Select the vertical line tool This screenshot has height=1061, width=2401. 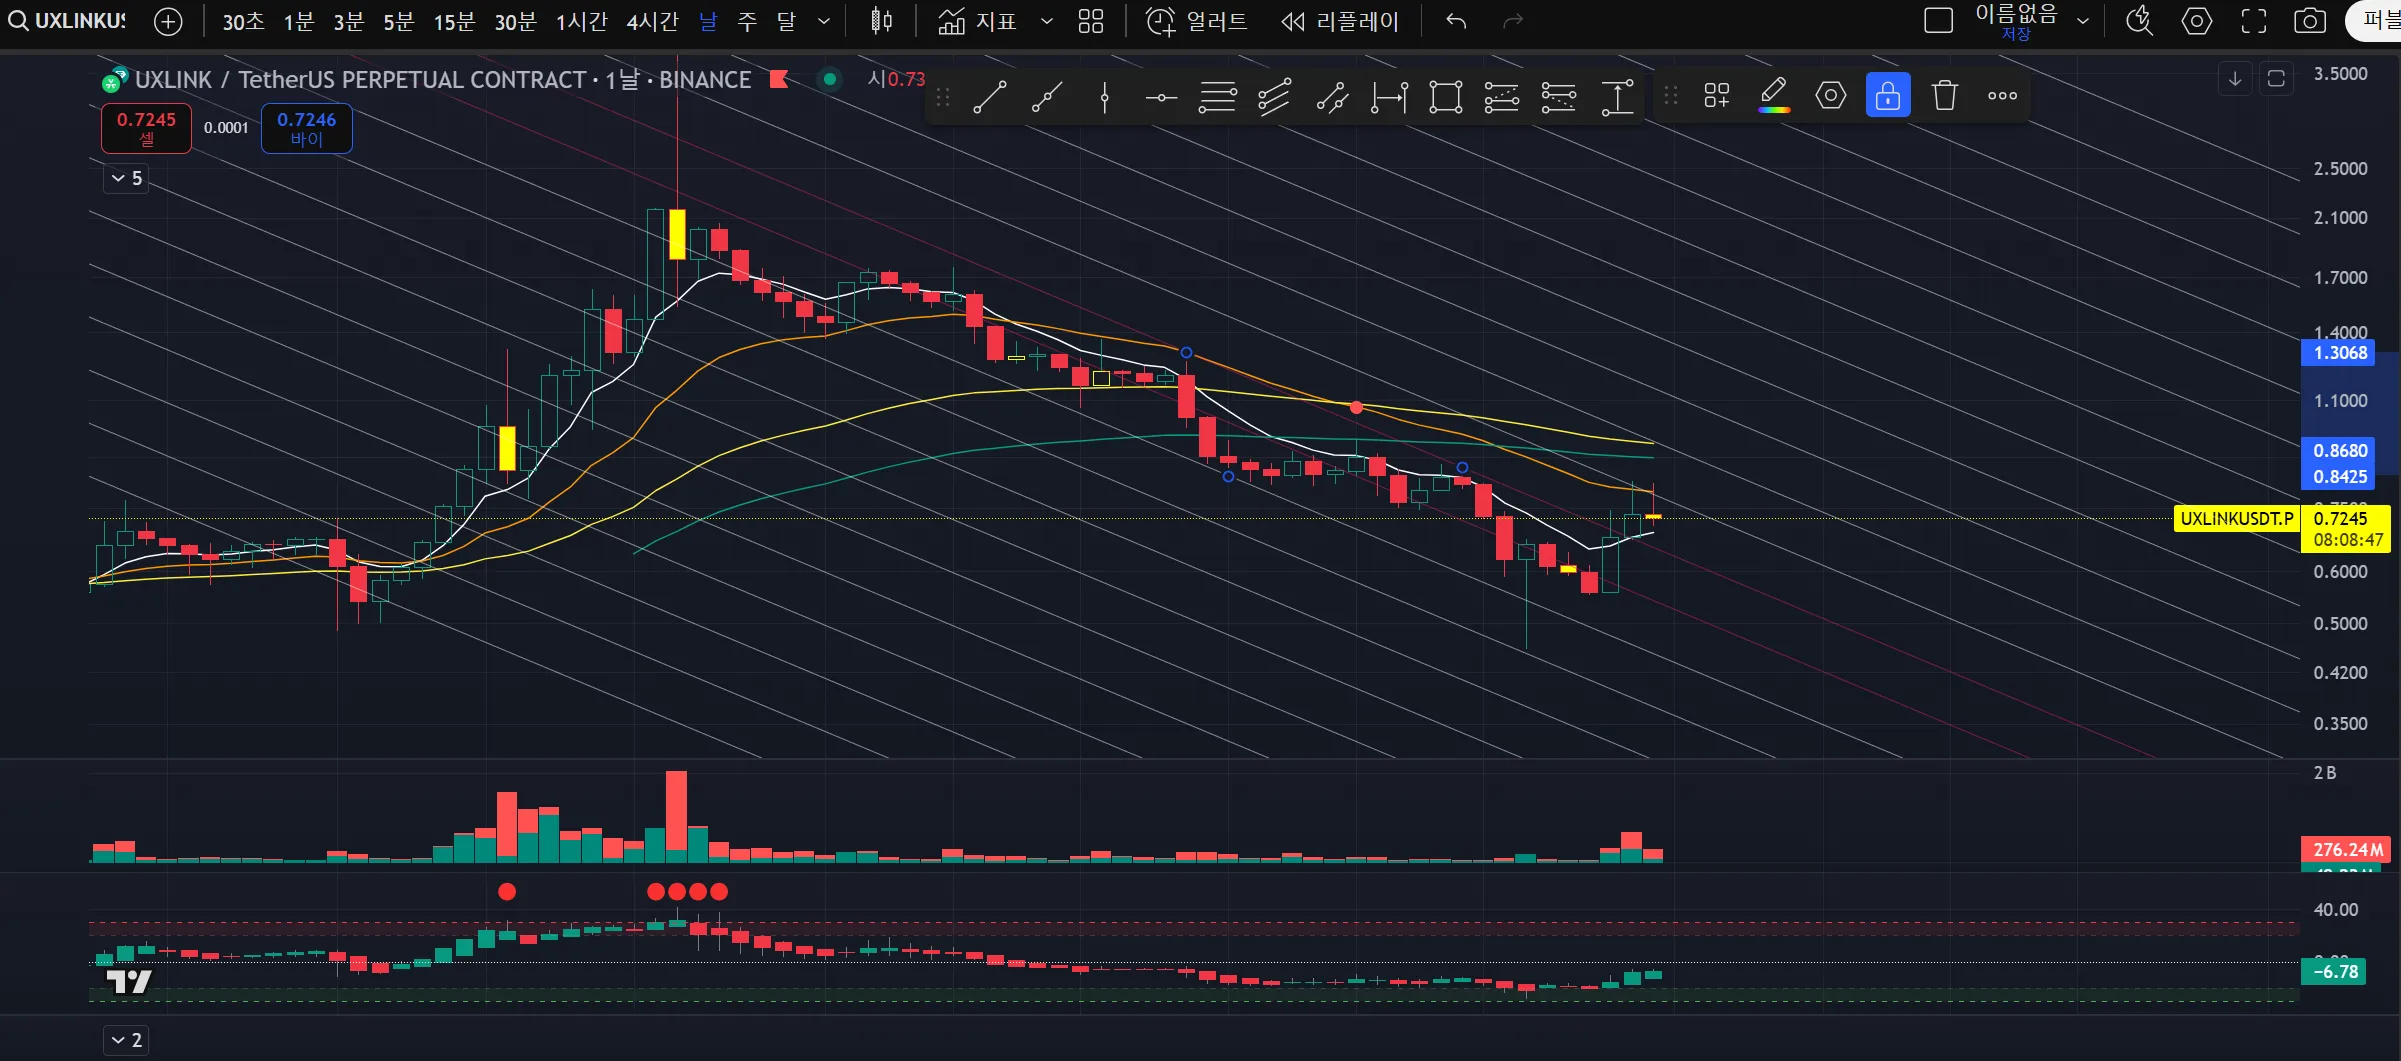click(x=1105, y=97)
